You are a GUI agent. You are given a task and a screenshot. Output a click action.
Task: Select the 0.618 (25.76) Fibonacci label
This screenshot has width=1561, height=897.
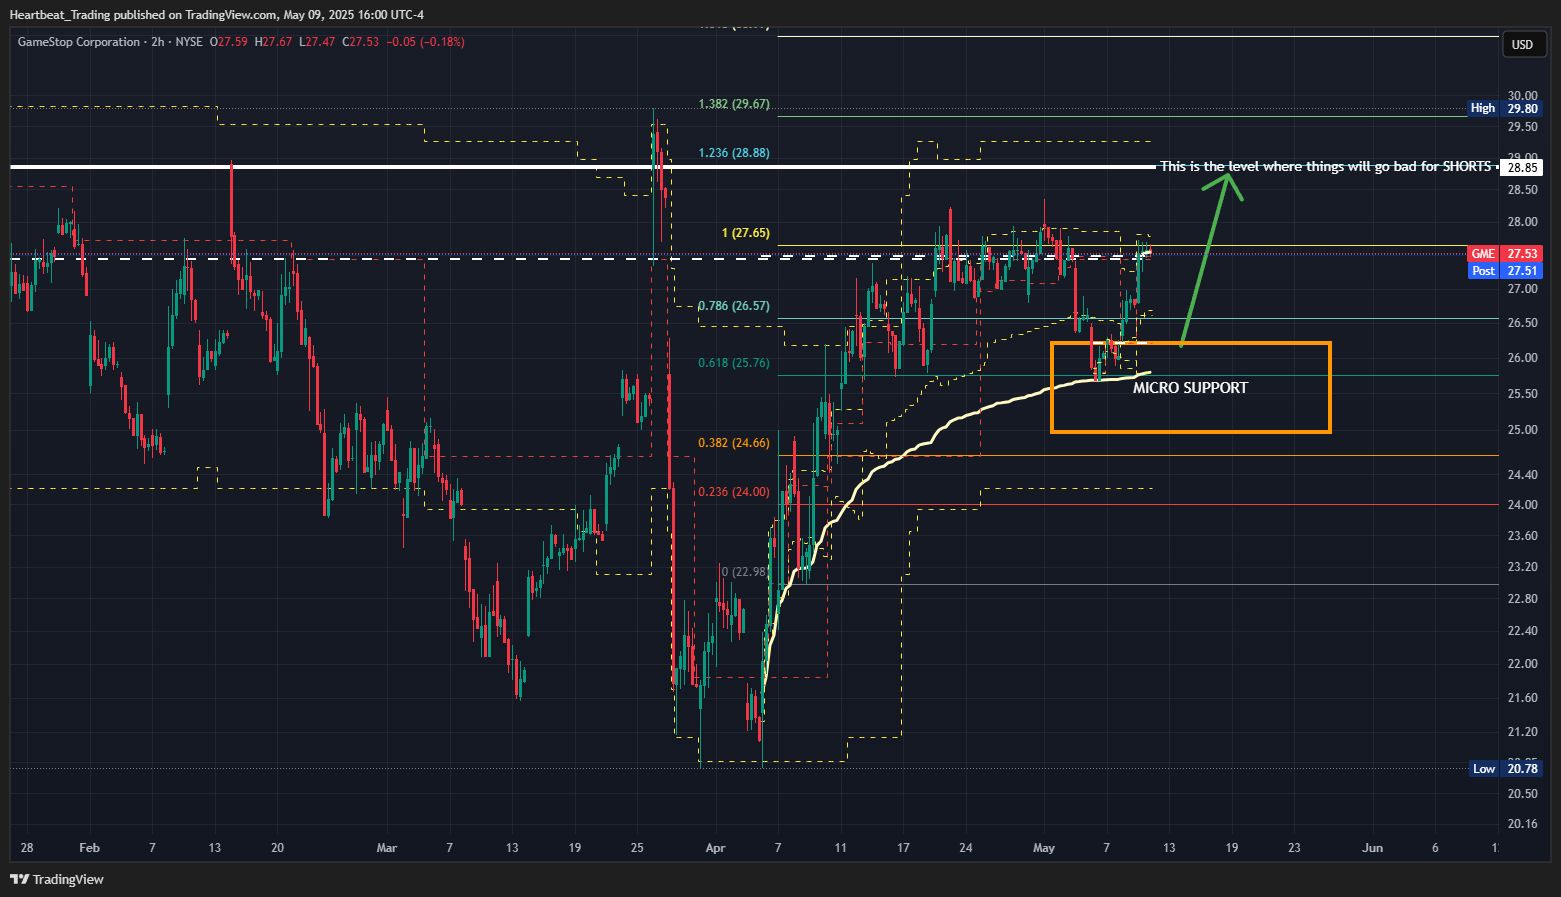(x=734, y=363)
